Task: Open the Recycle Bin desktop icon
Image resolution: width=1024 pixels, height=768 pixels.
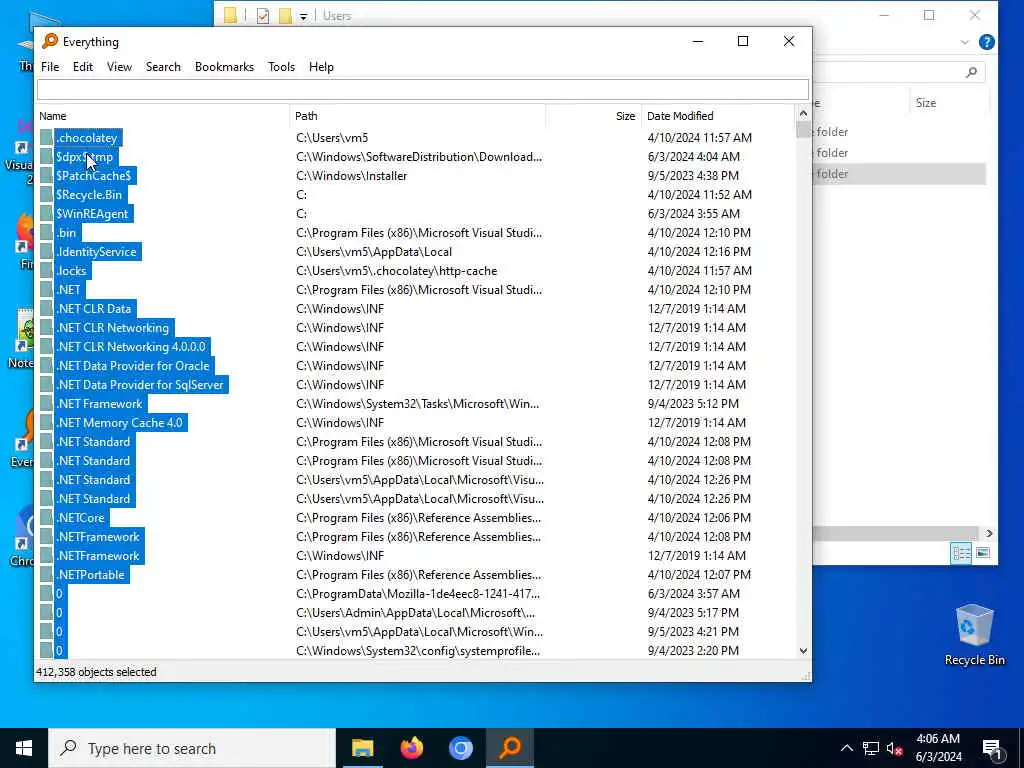Action: tap(974, 635)
